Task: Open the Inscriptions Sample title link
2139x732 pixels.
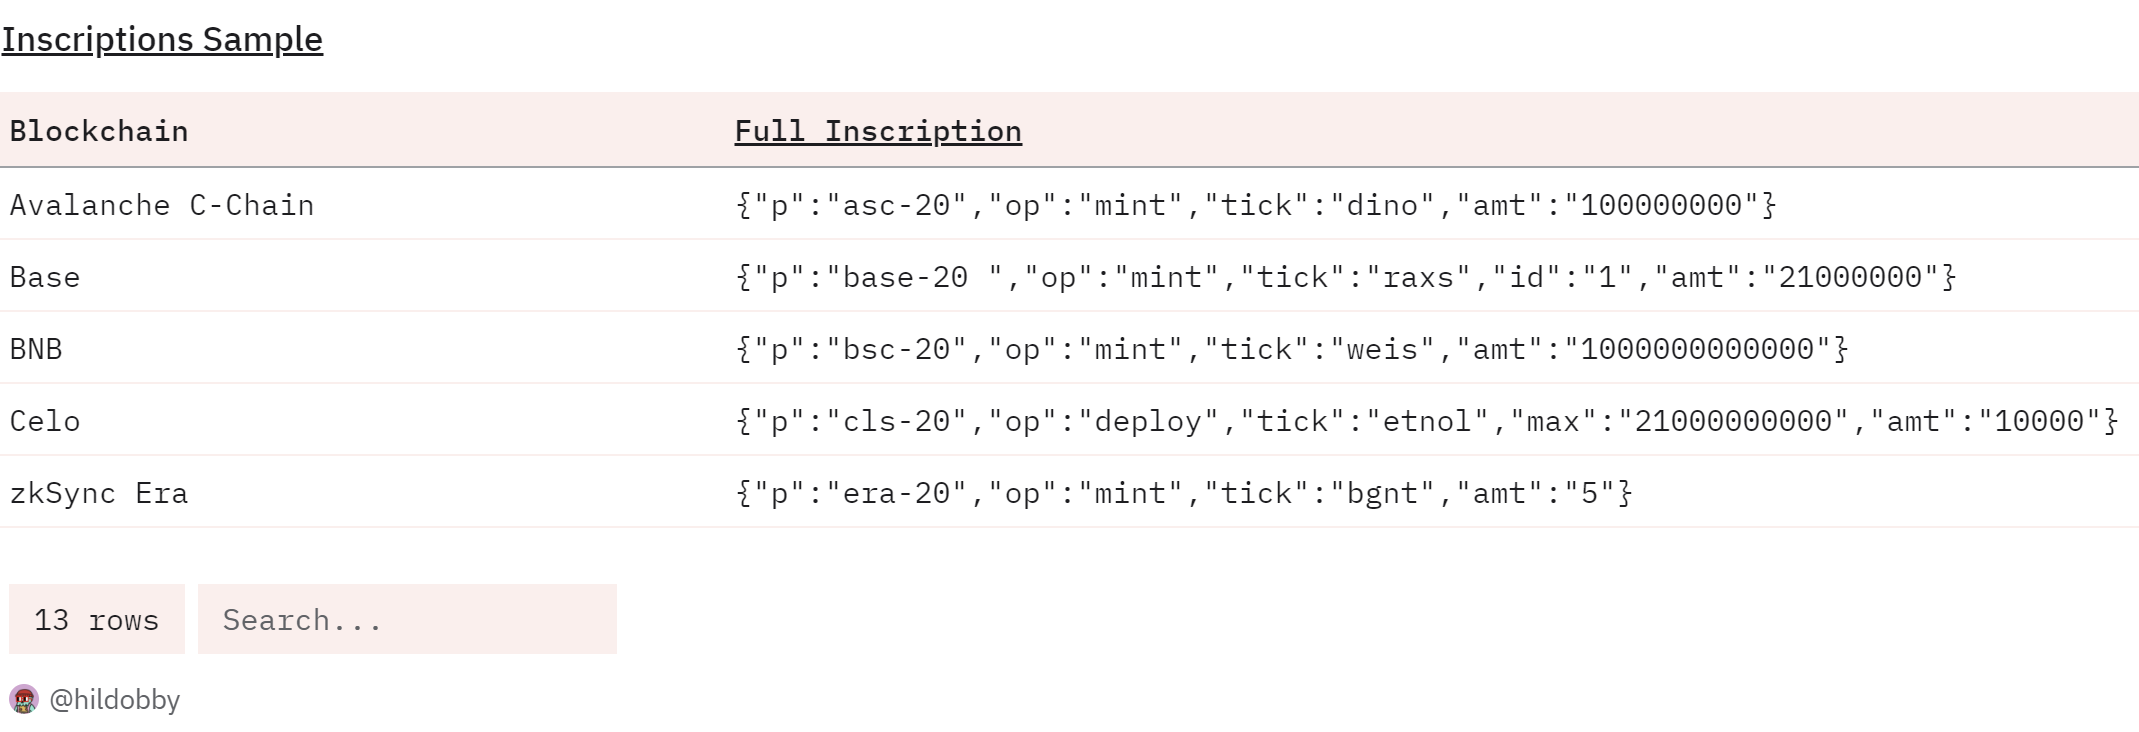Action: (162, 39)
